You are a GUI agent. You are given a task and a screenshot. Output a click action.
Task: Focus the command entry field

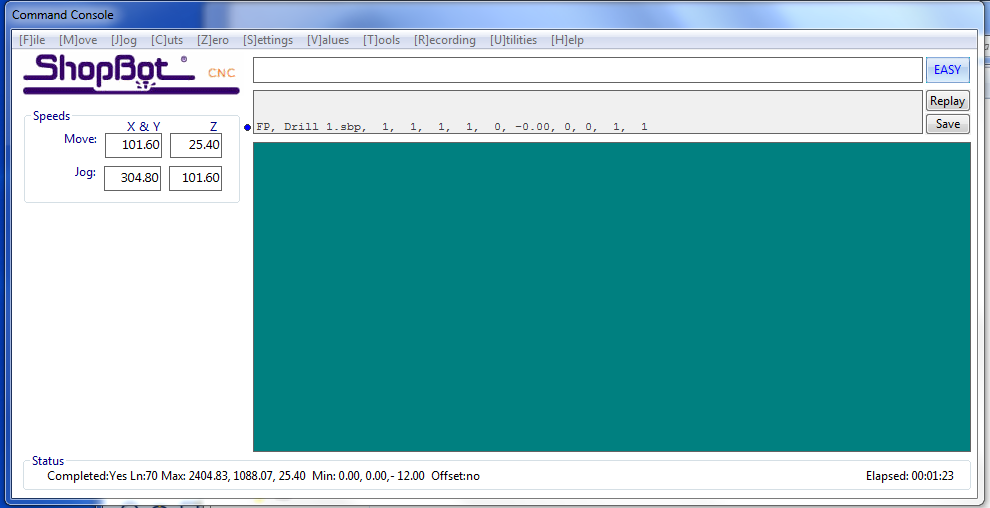(588, 69)
